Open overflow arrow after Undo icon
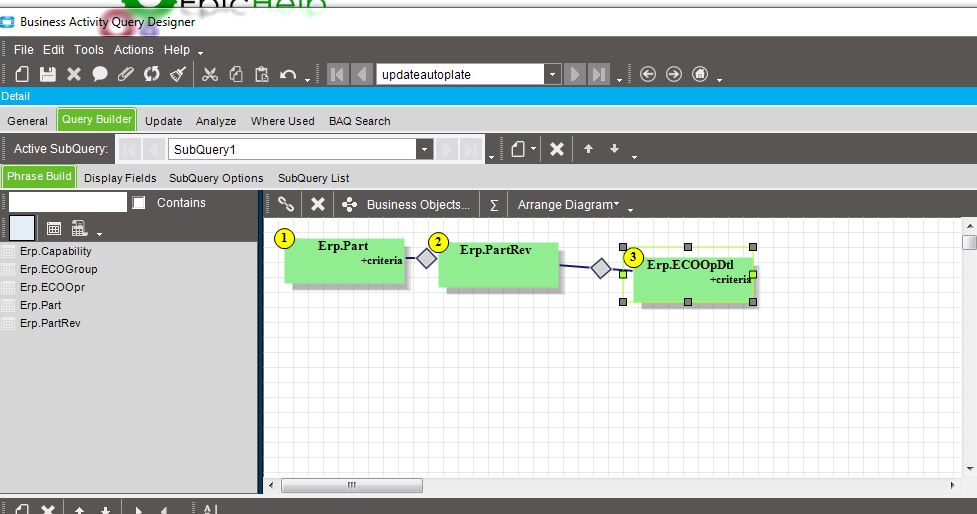977x514 pixels. tap(307, 80)
